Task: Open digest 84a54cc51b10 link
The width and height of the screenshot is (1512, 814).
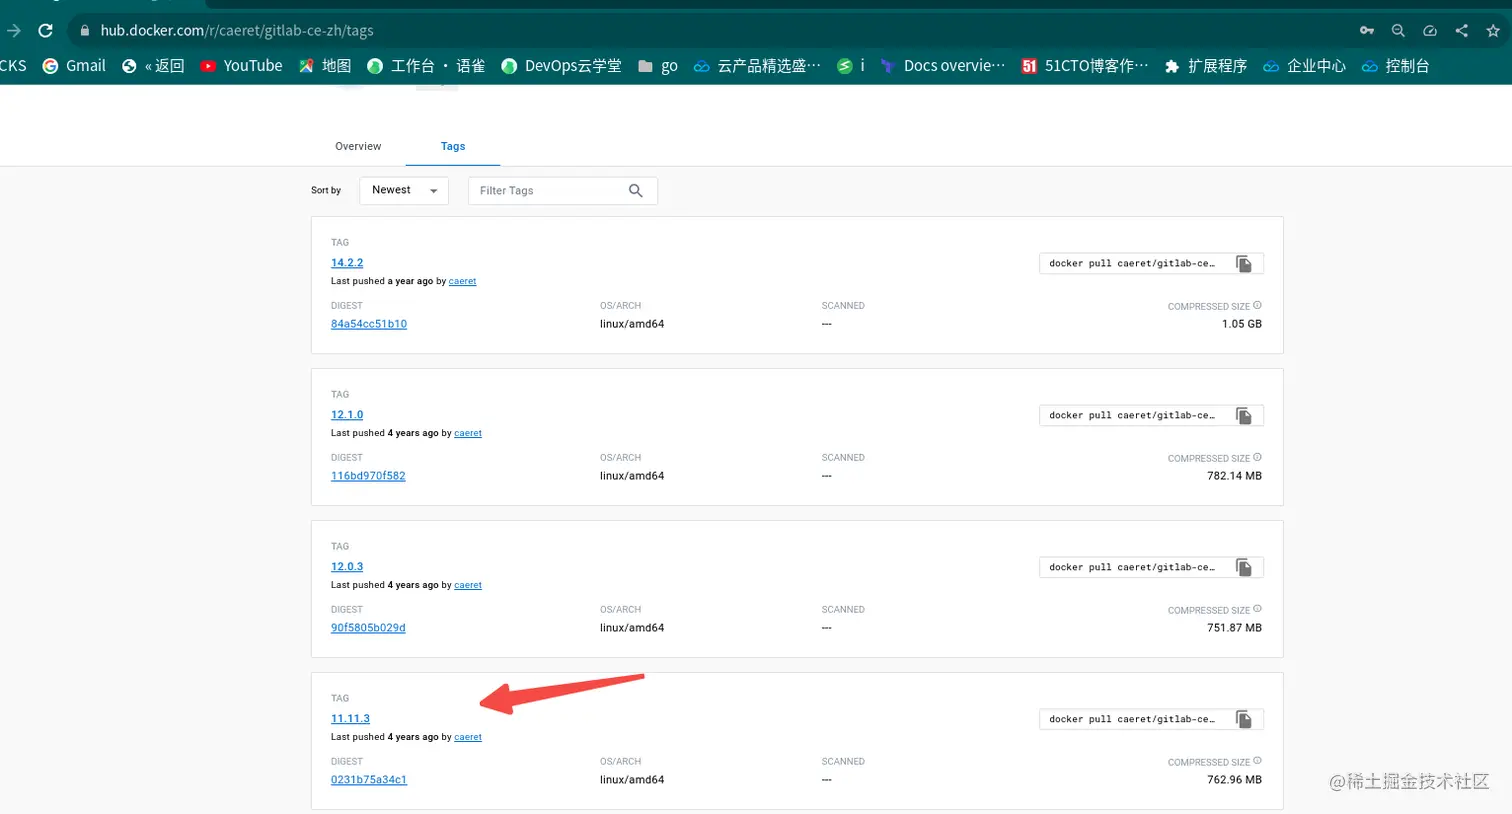Action: coord(369,324)
